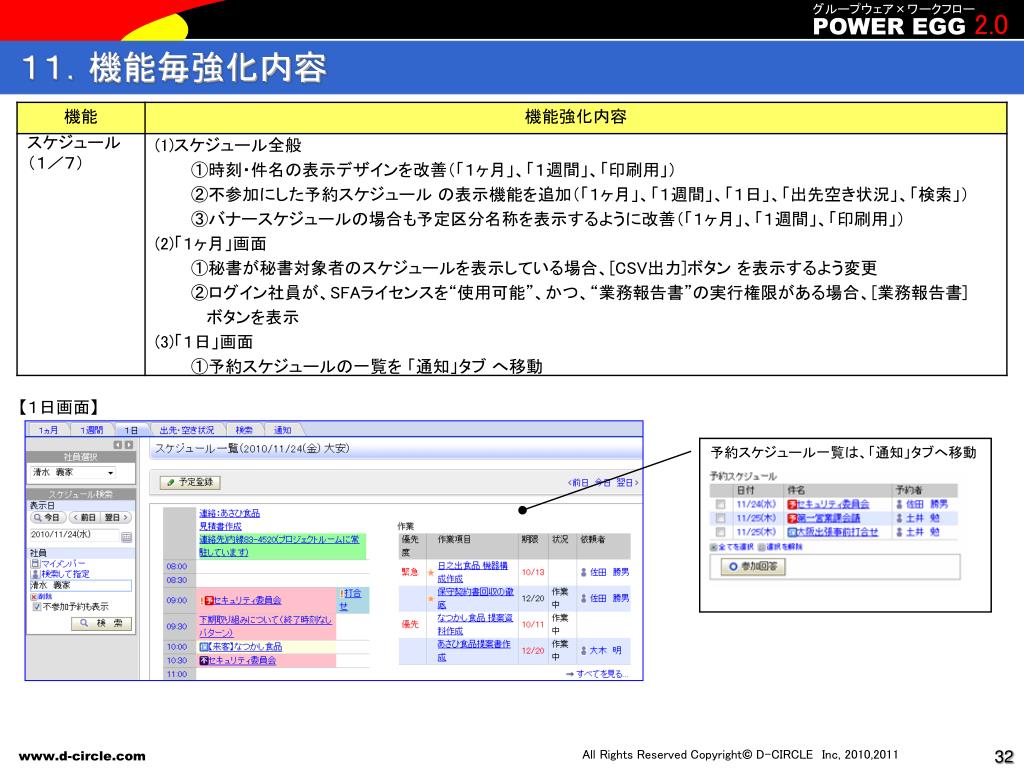Click the www.d-circle.com footer text

(x=82, y=756)
